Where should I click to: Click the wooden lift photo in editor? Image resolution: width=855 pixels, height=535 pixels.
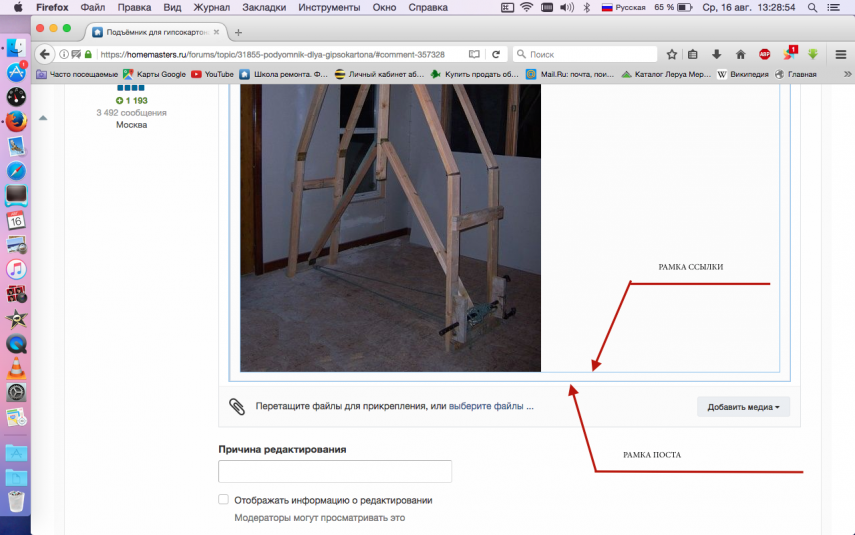[390, 228]
